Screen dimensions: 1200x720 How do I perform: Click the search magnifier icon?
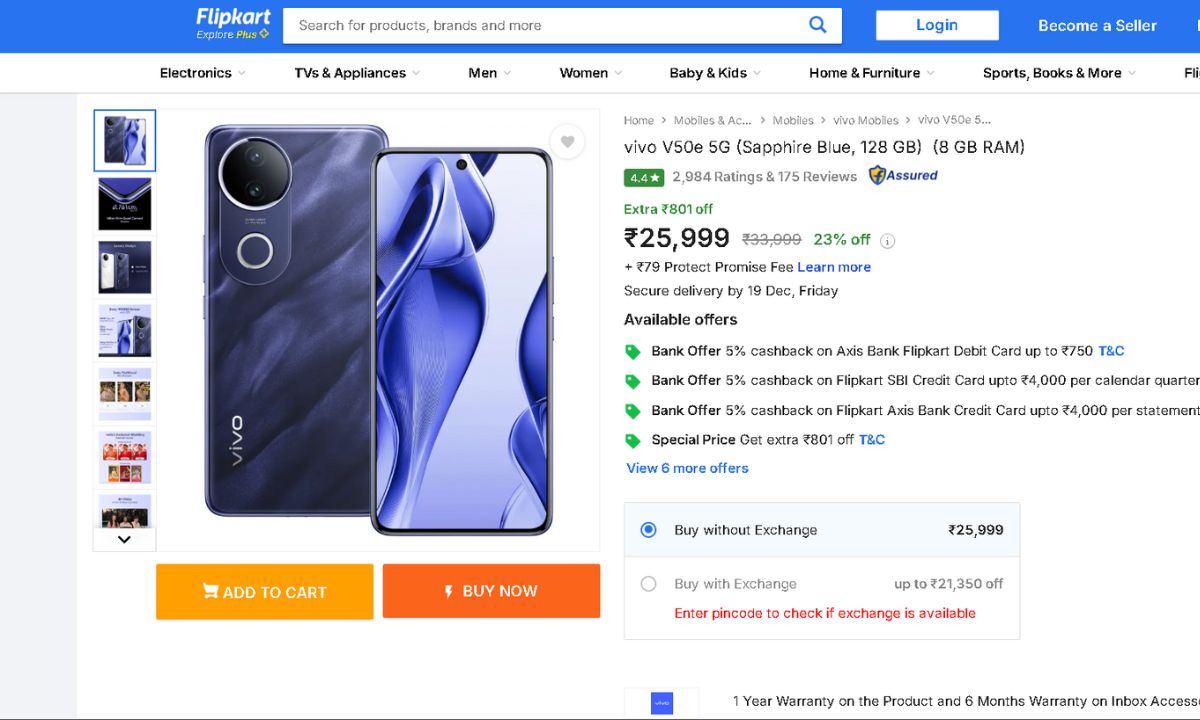[x=817, y=25]
